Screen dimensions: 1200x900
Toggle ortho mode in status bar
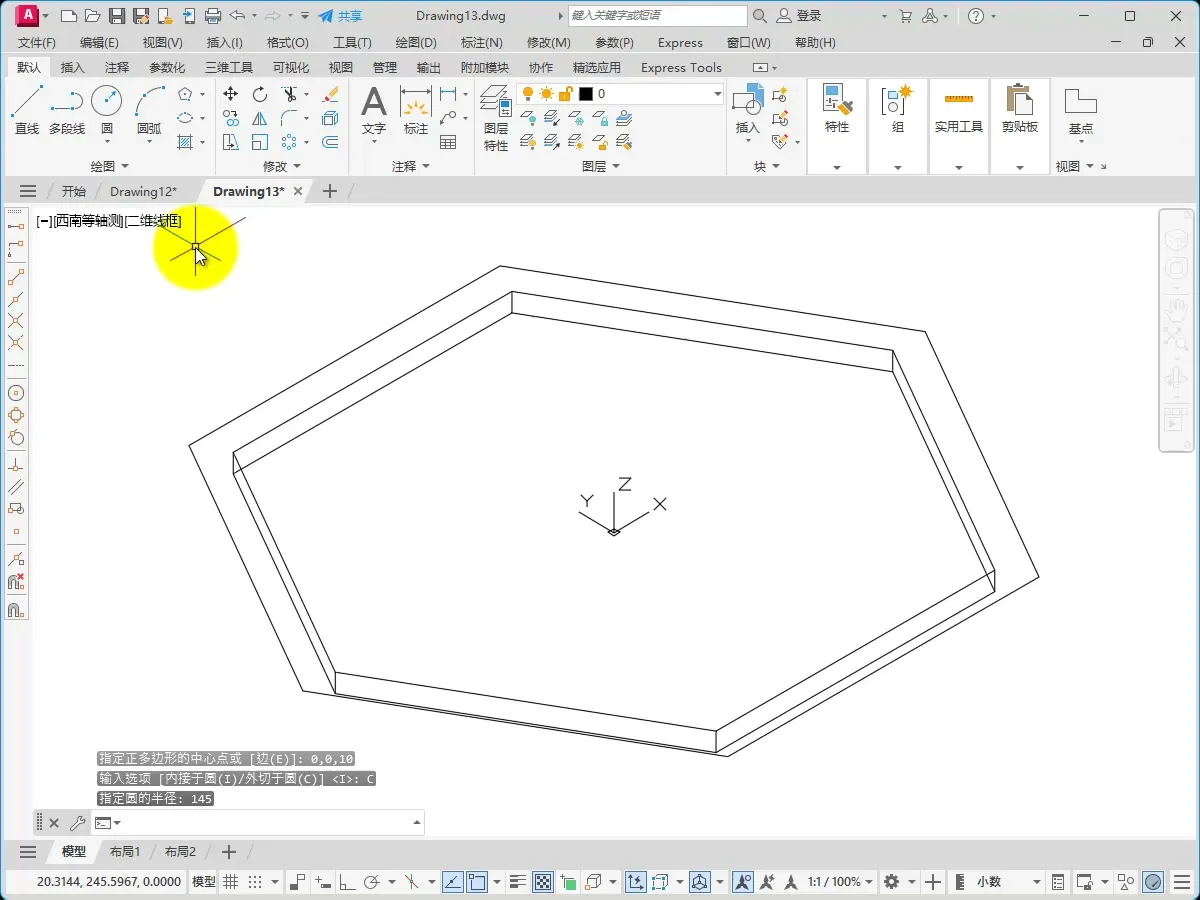(347, 882)
